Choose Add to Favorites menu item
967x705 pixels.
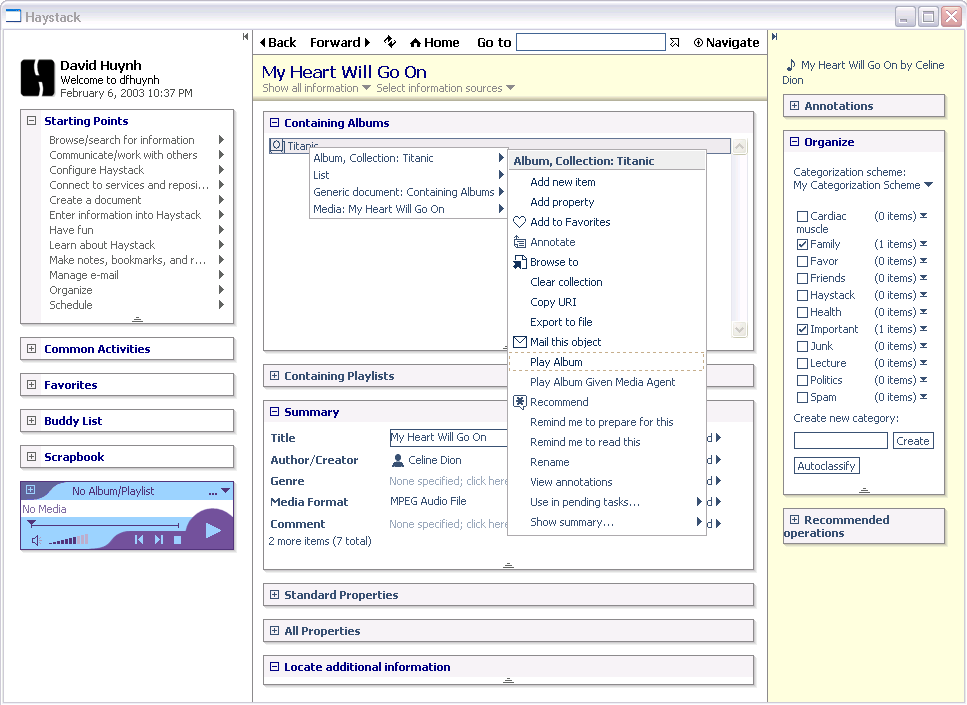tap(570, 222)
